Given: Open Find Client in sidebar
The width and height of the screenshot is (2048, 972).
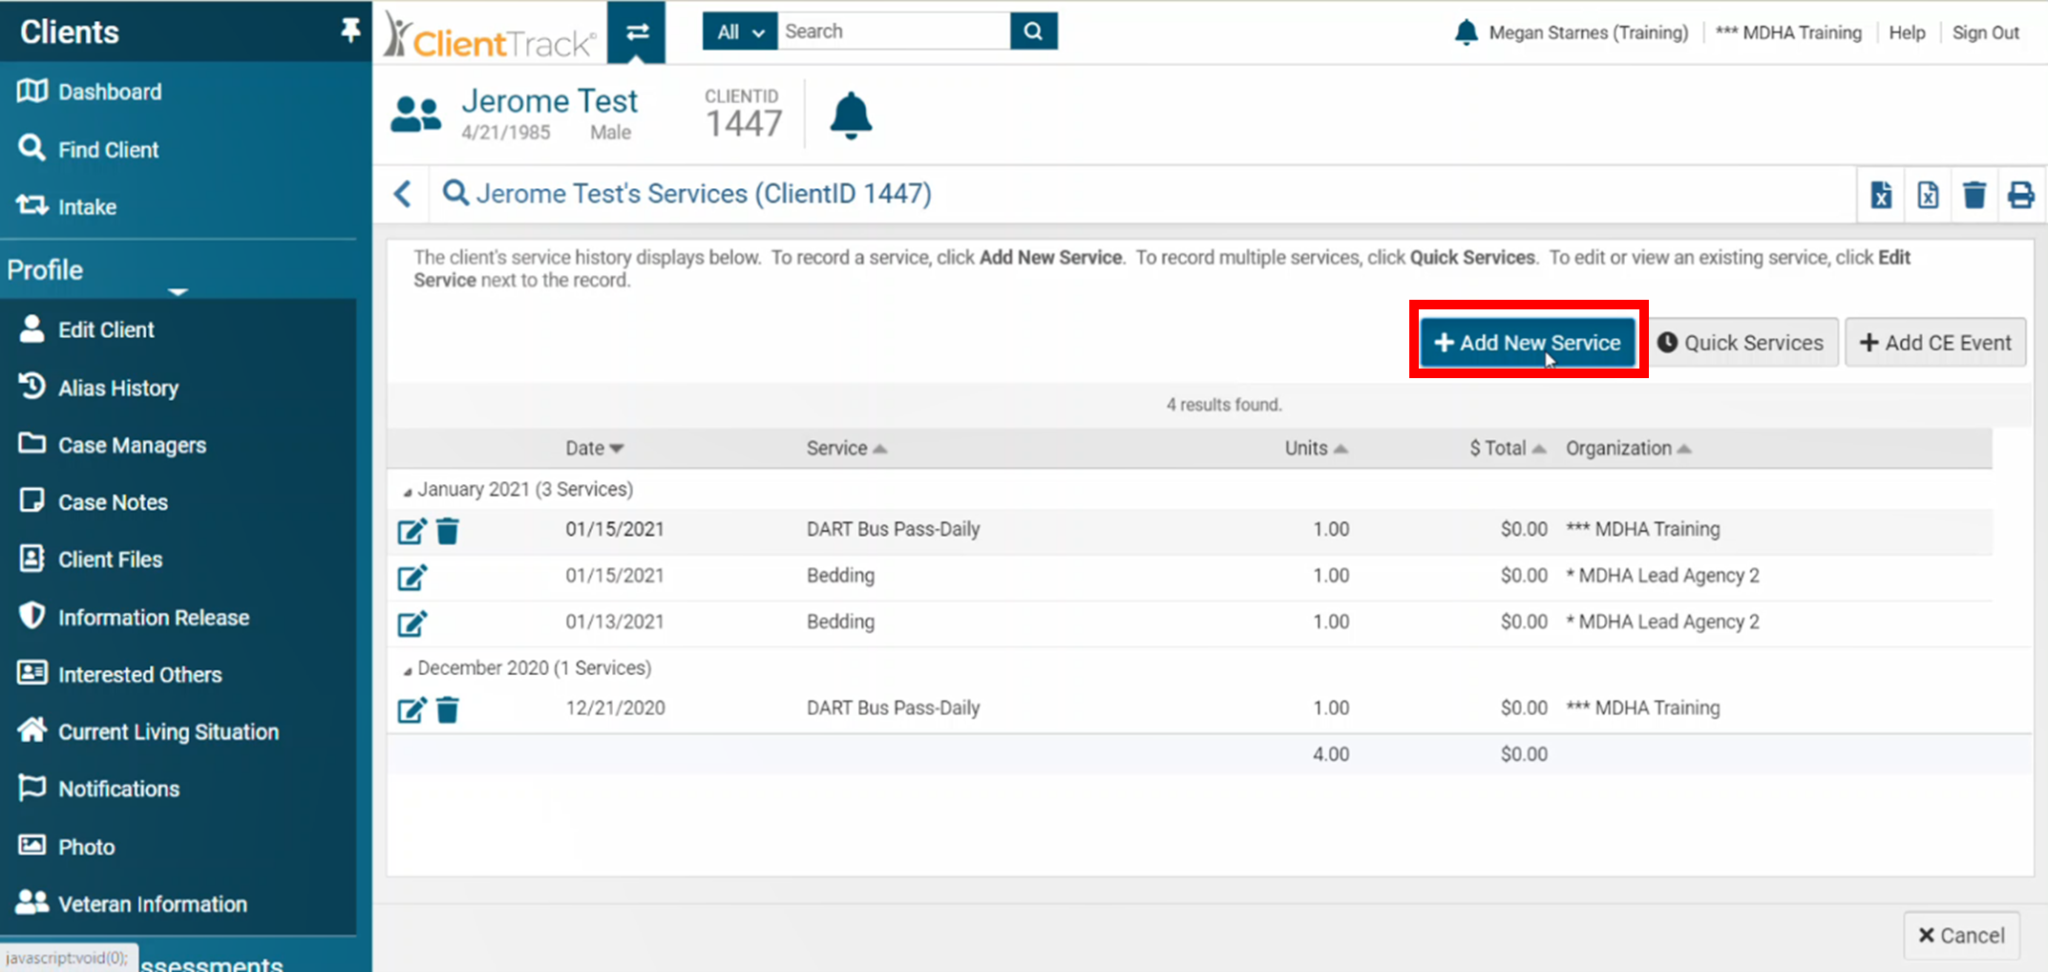Looking at the screenshot, I should click(x=108, y=150).
